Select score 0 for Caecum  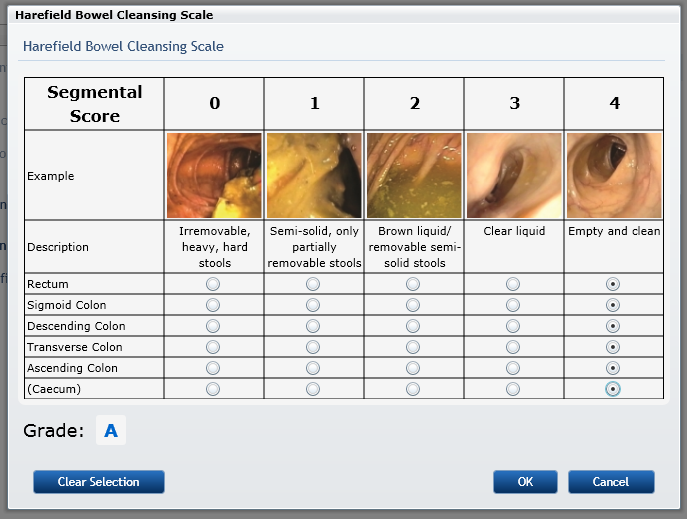tap(213, 389)
